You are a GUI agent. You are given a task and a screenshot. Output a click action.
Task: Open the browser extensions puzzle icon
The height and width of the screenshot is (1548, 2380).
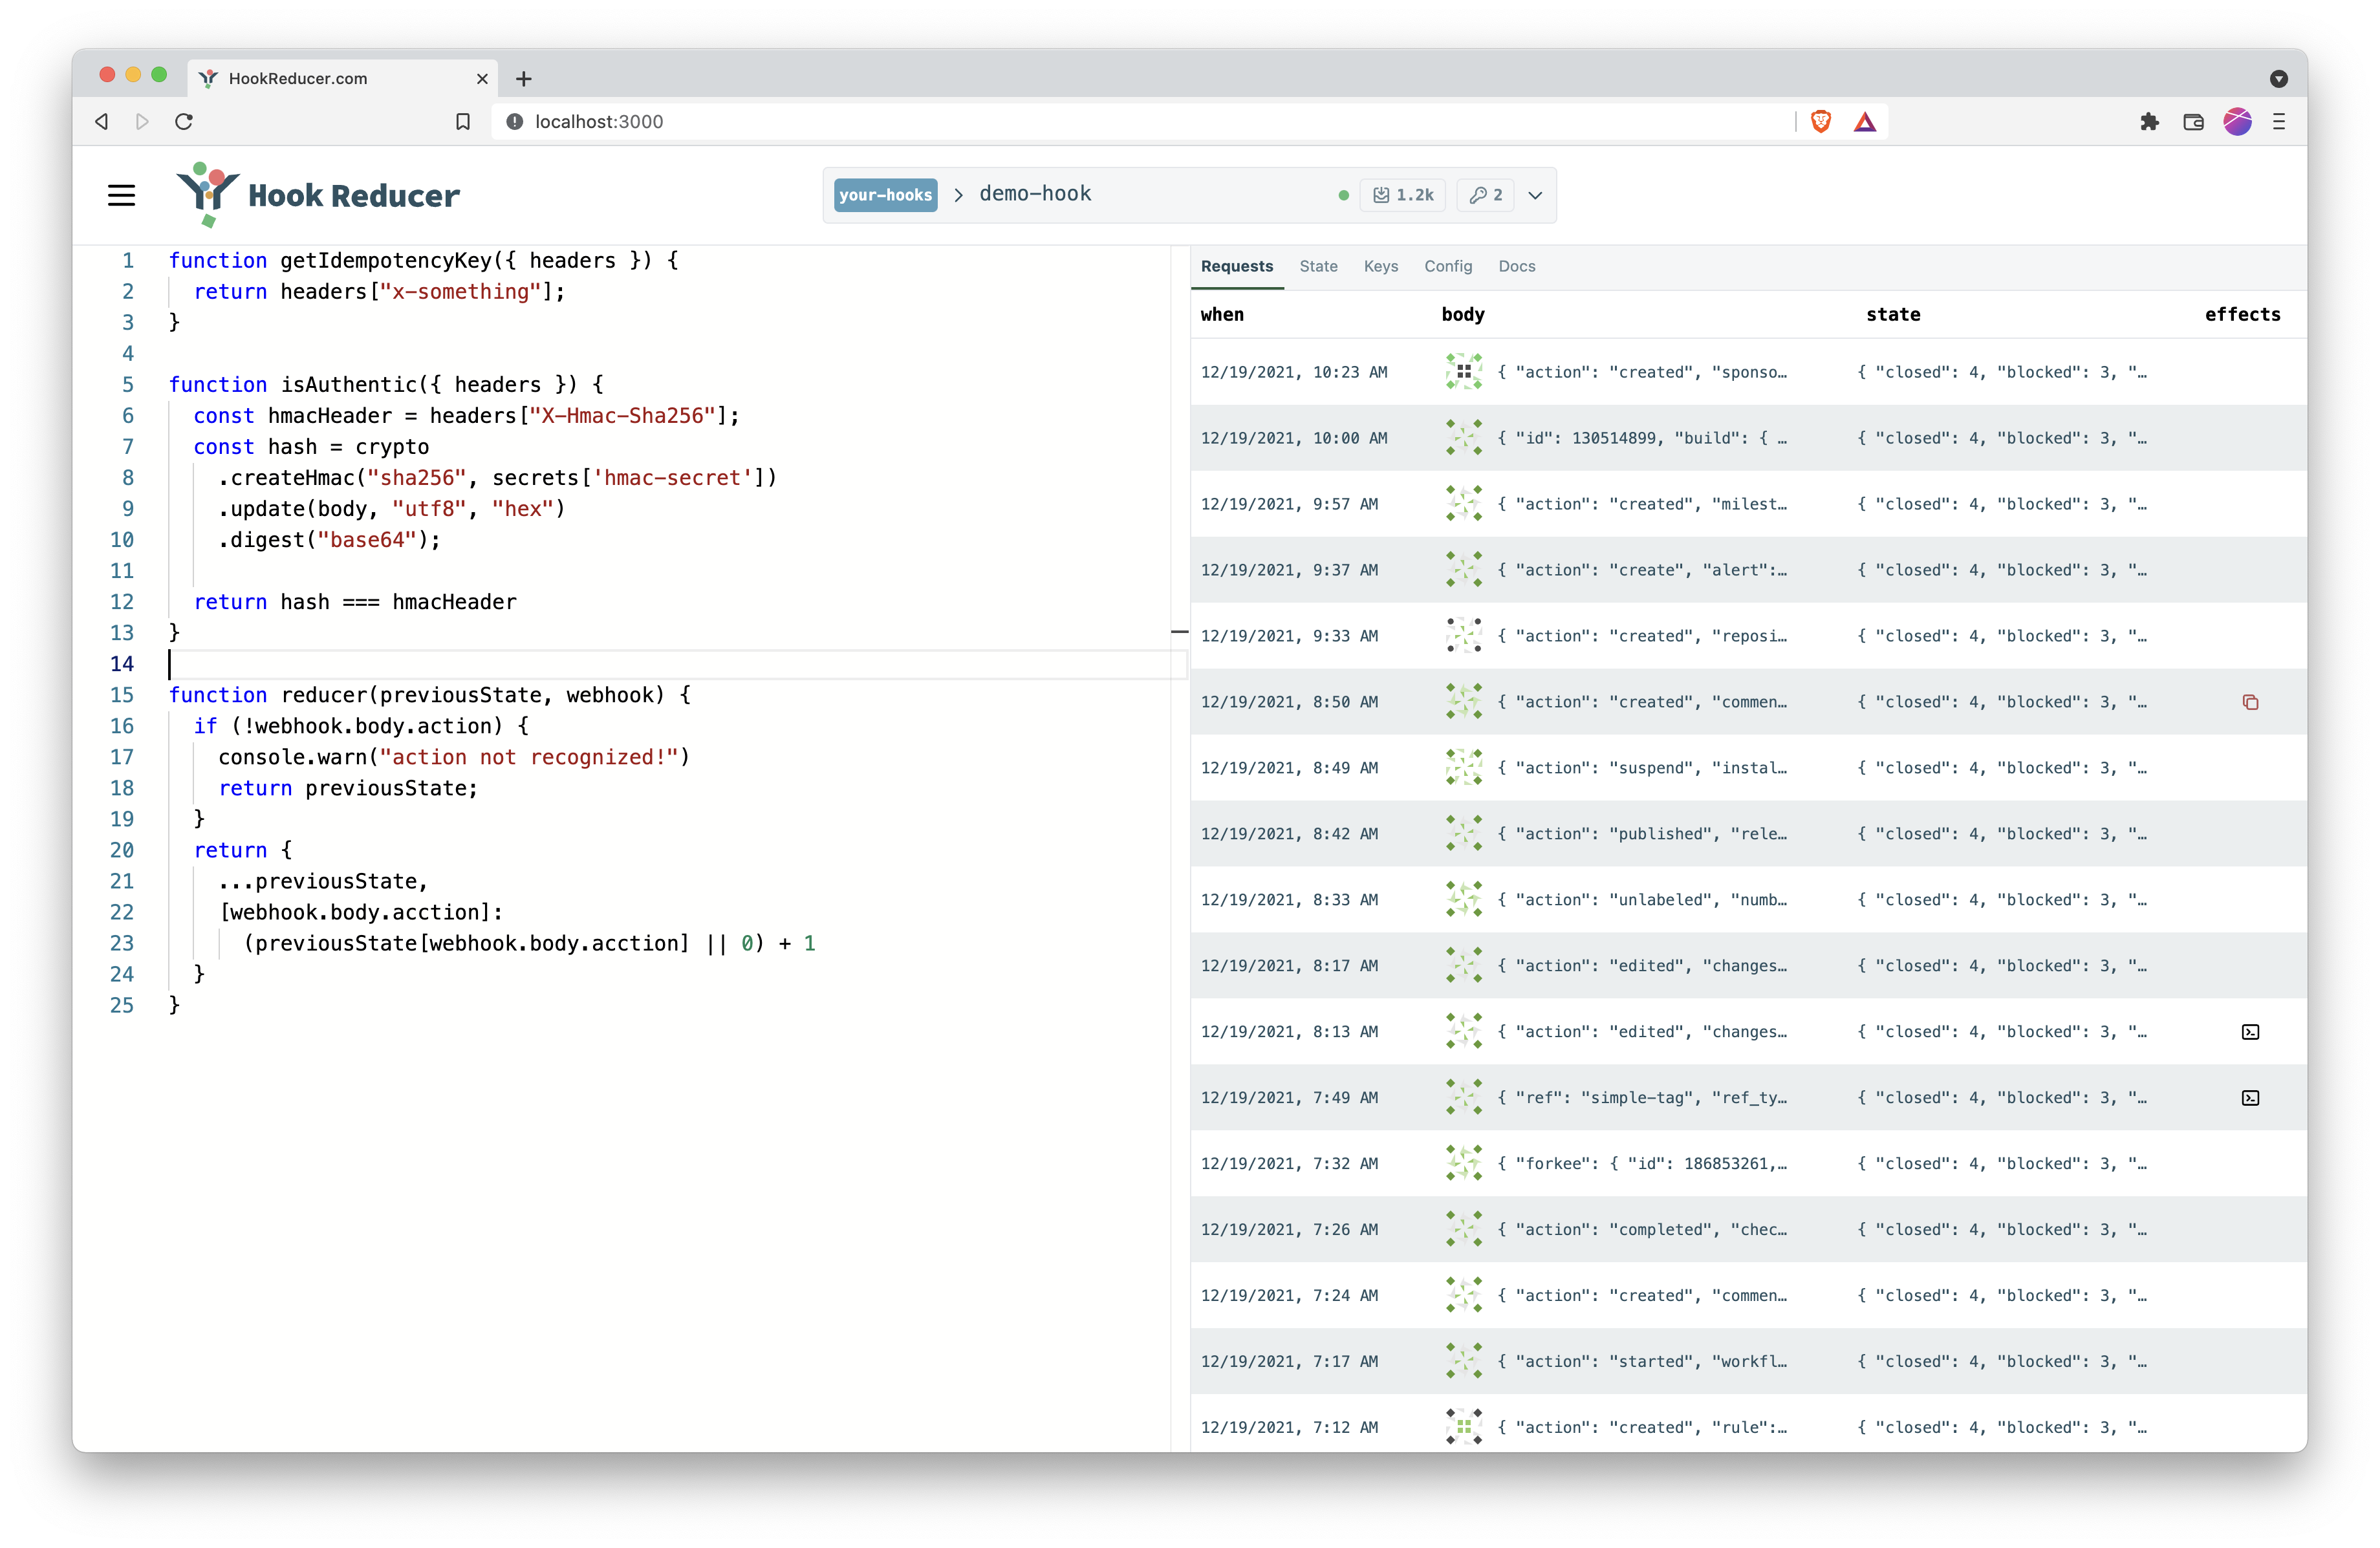[x=2149, y=122]
